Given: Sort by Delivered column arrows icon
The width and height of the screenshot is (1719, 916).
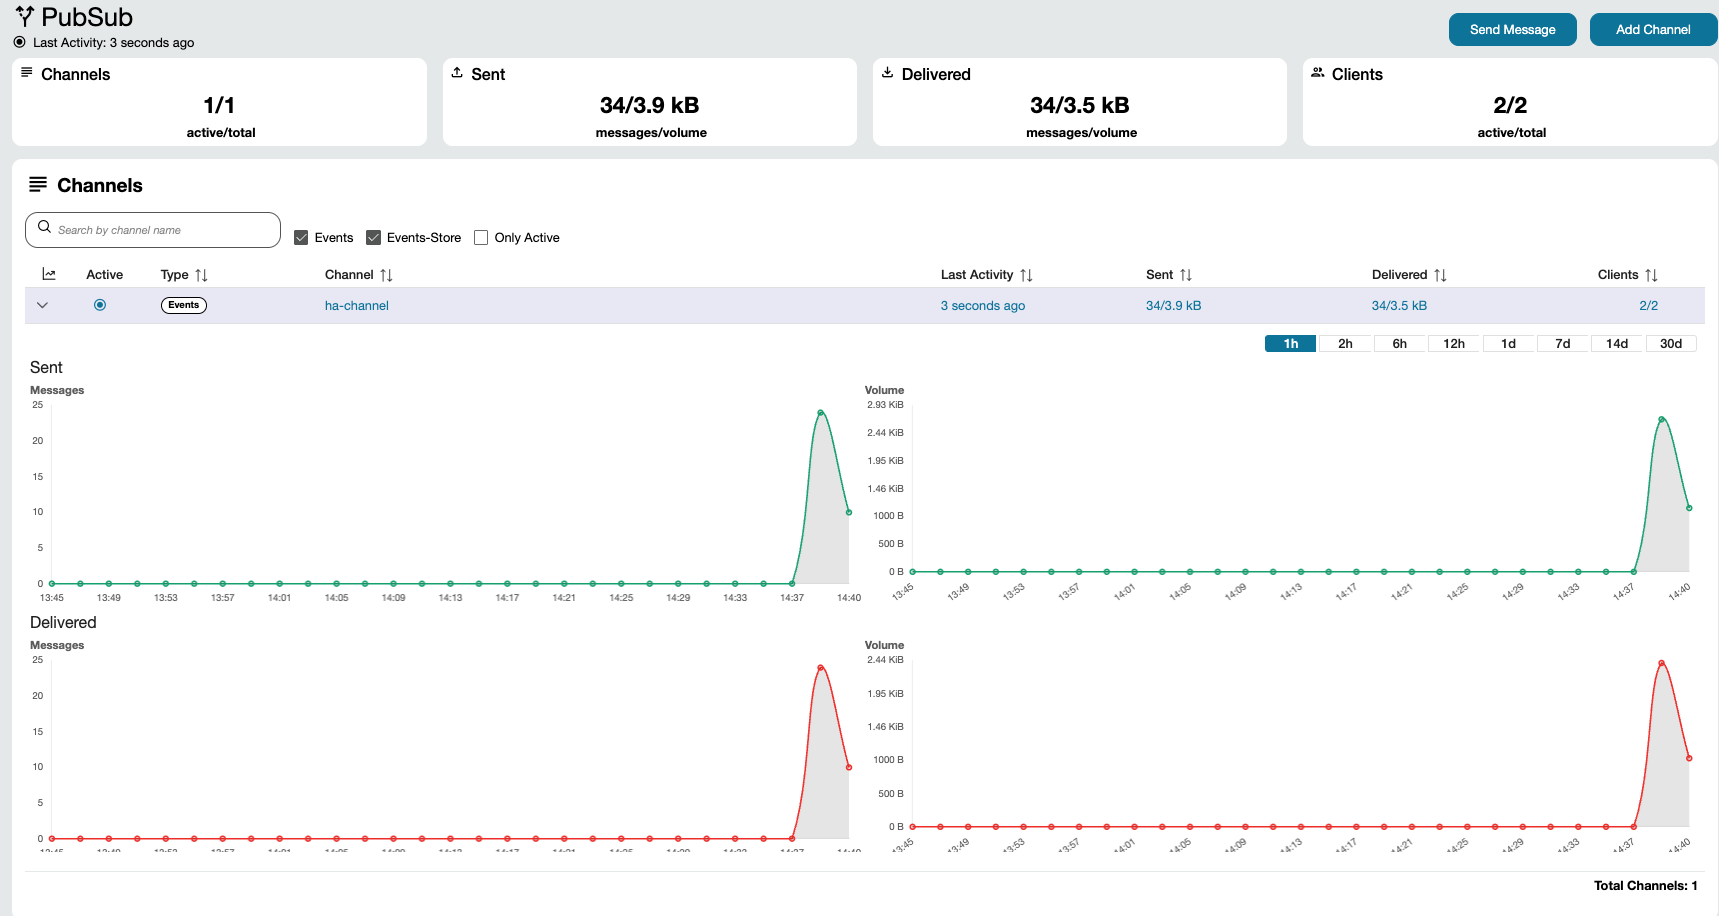Looking at the screenshot, I should click(x=1440, y=275).
